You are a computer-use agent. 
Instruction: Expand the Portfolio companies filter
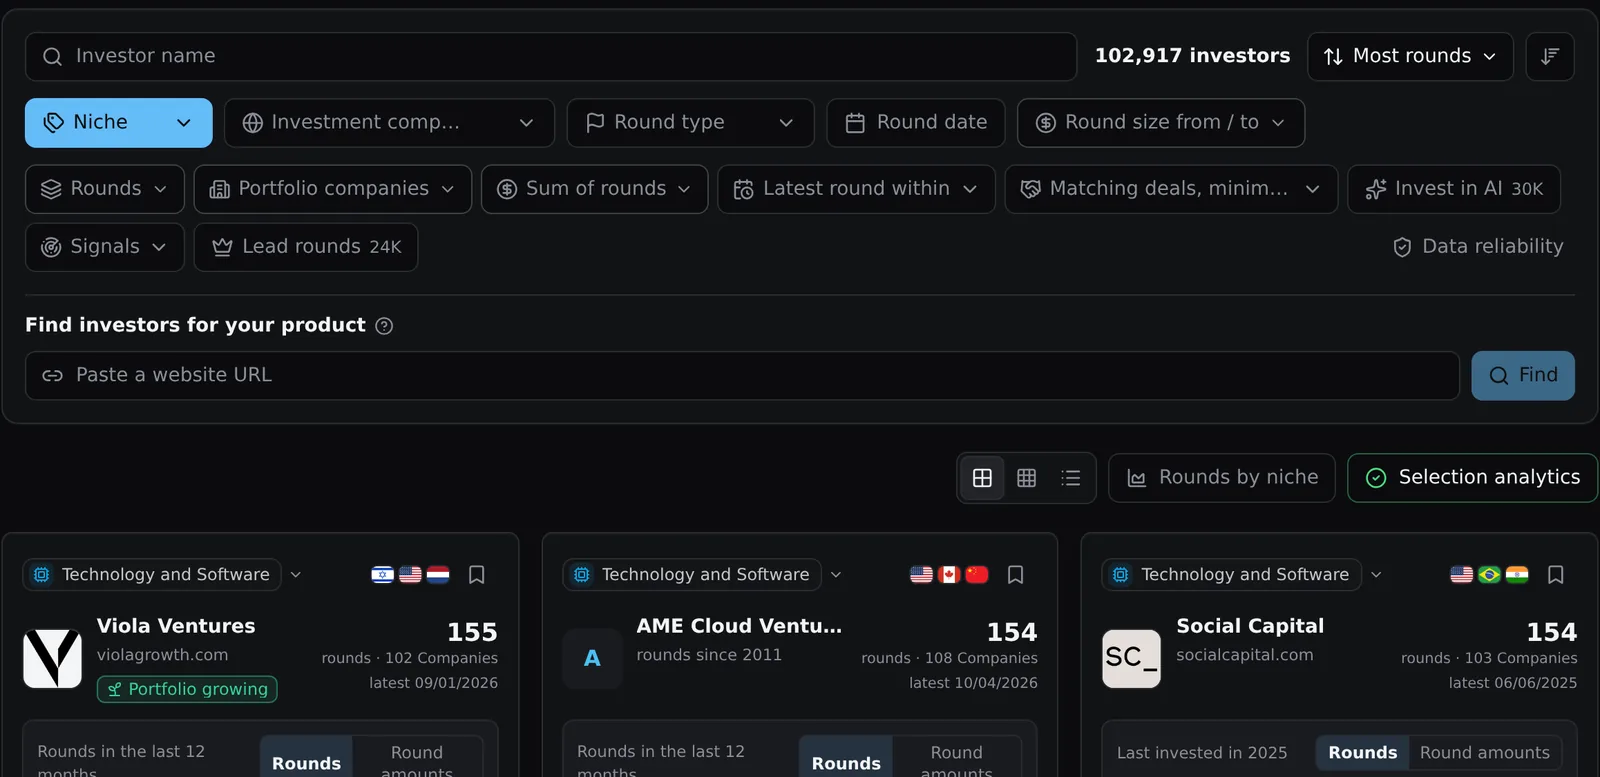333,189
